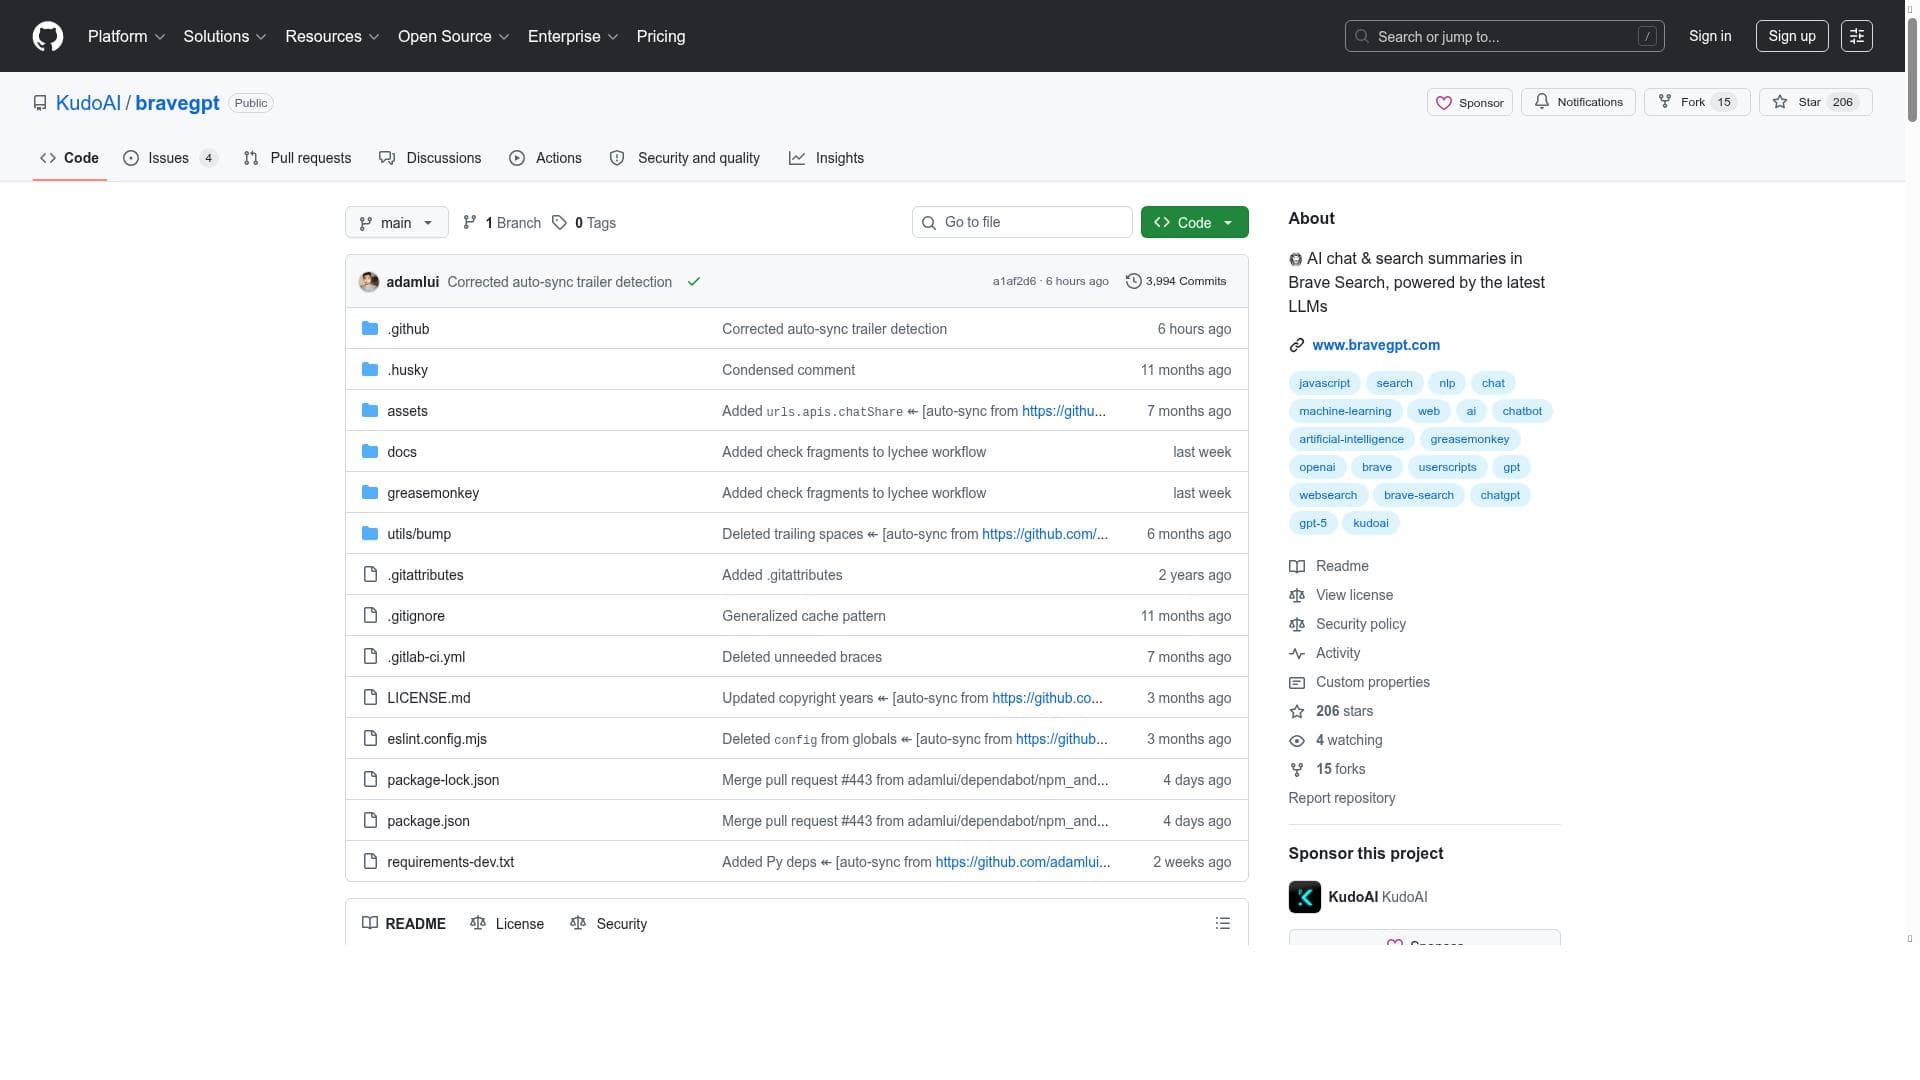Expand the Platform menu in header
The height and width of the screenshot is (1080, 1920).
126,37
